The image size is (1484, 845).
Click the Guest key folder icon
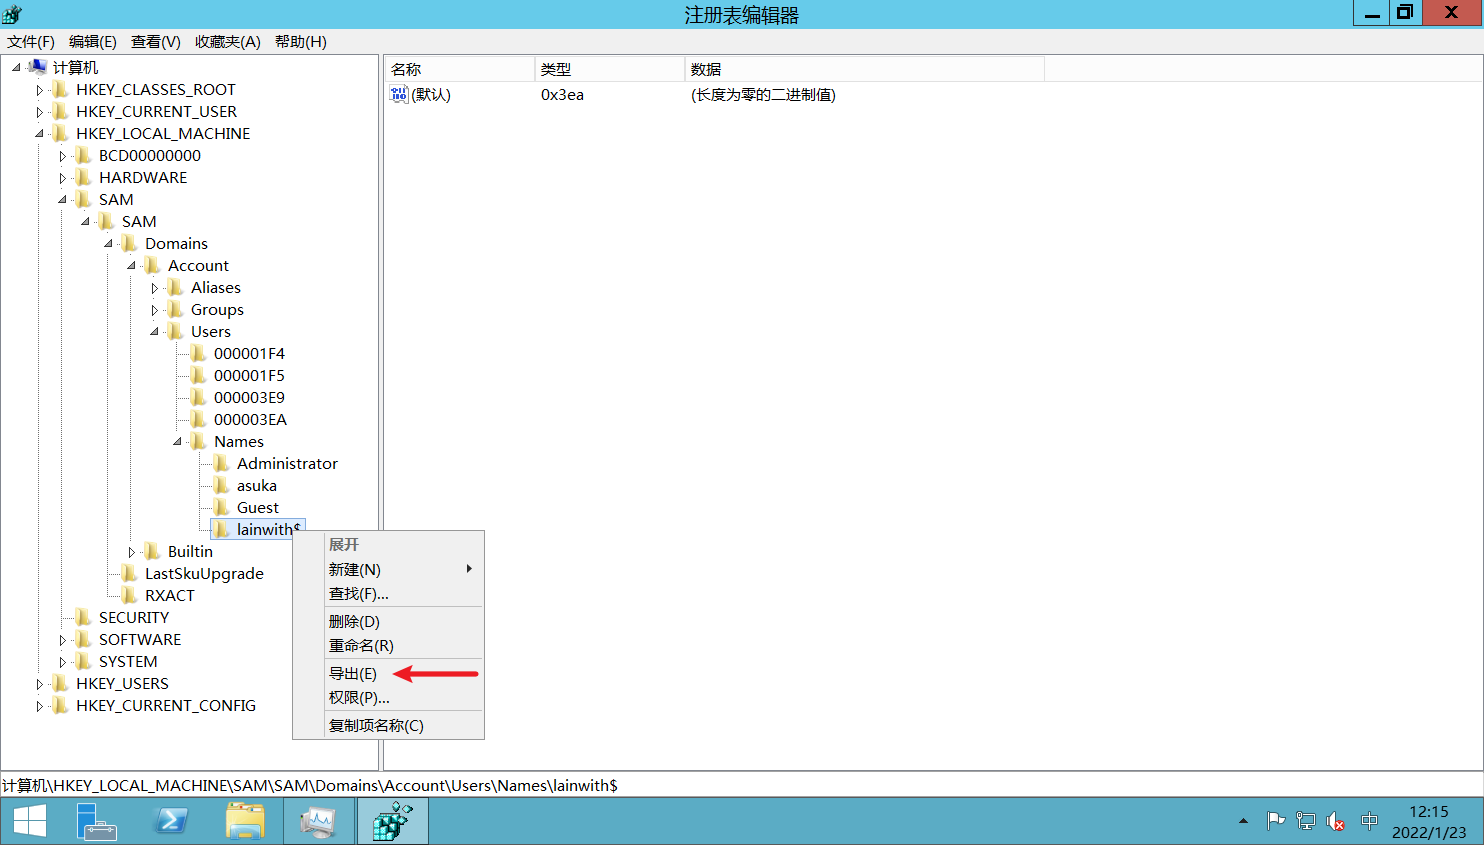pyautogui.click(x=222, y=507)
